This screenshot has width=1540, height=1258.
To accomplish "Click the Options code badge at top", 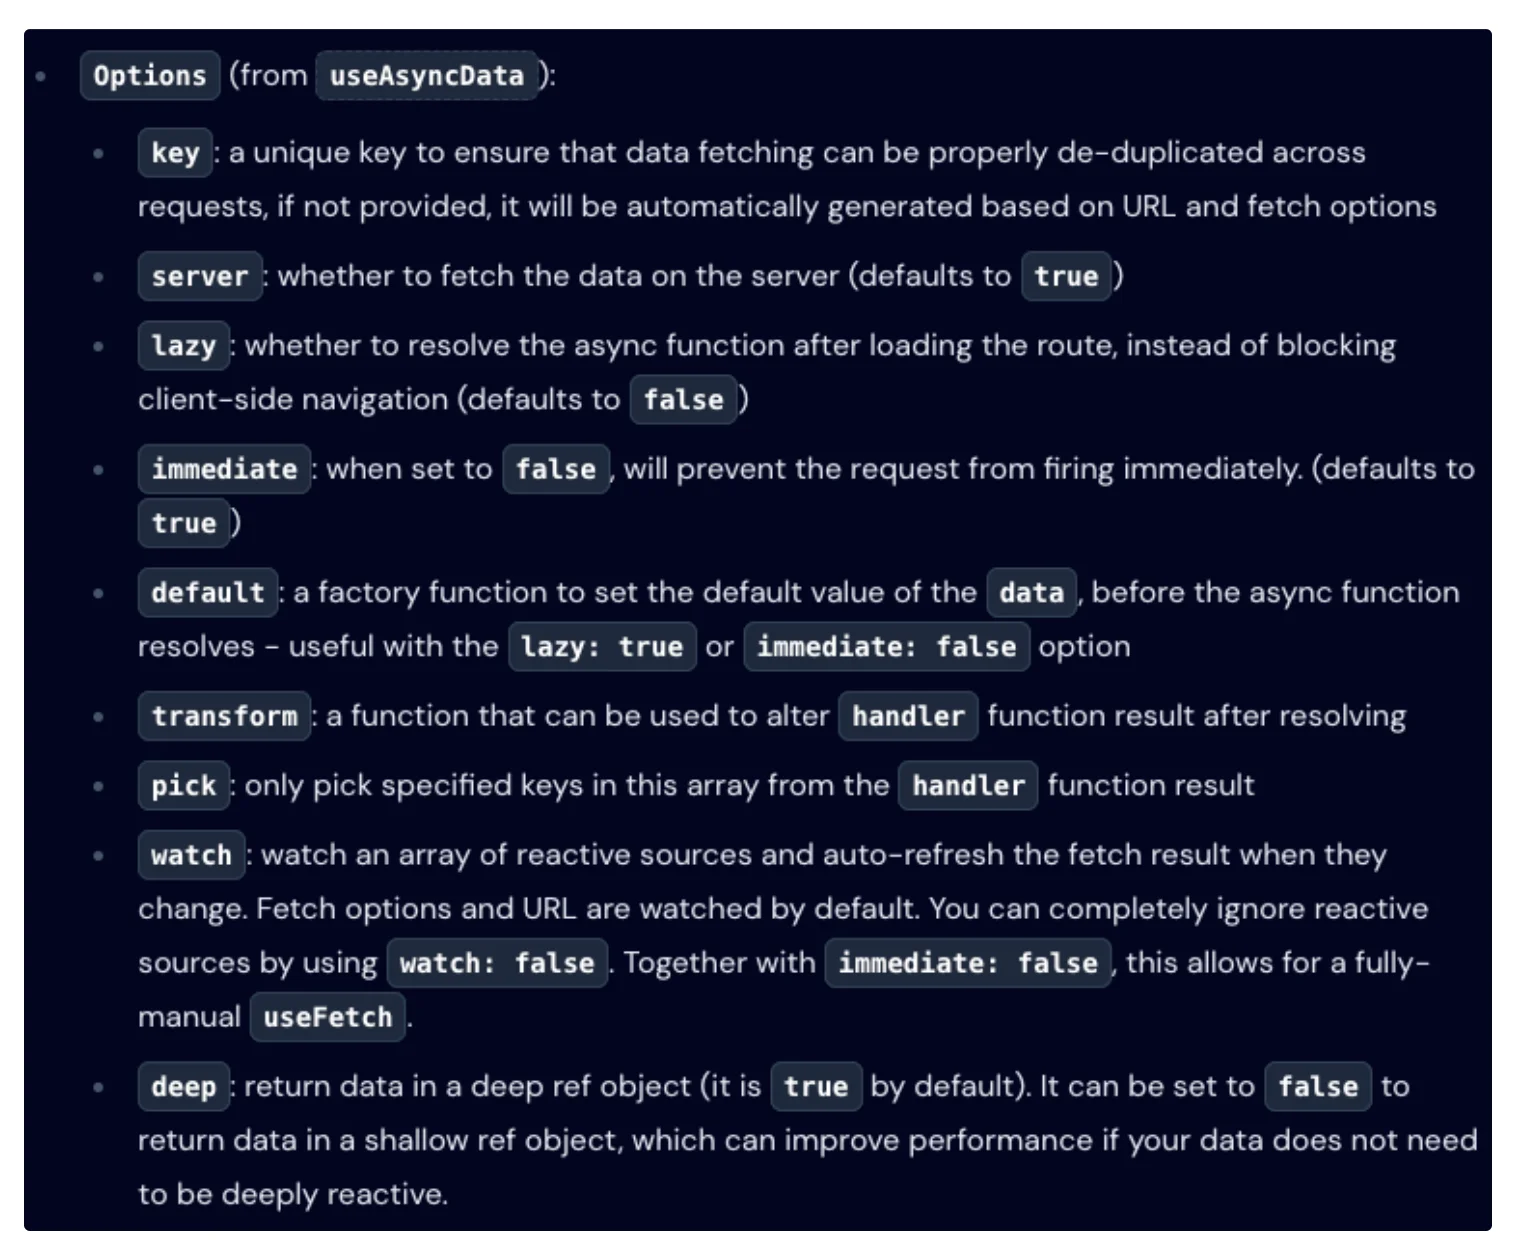I will pyautogui.click(x=149, y=76).
